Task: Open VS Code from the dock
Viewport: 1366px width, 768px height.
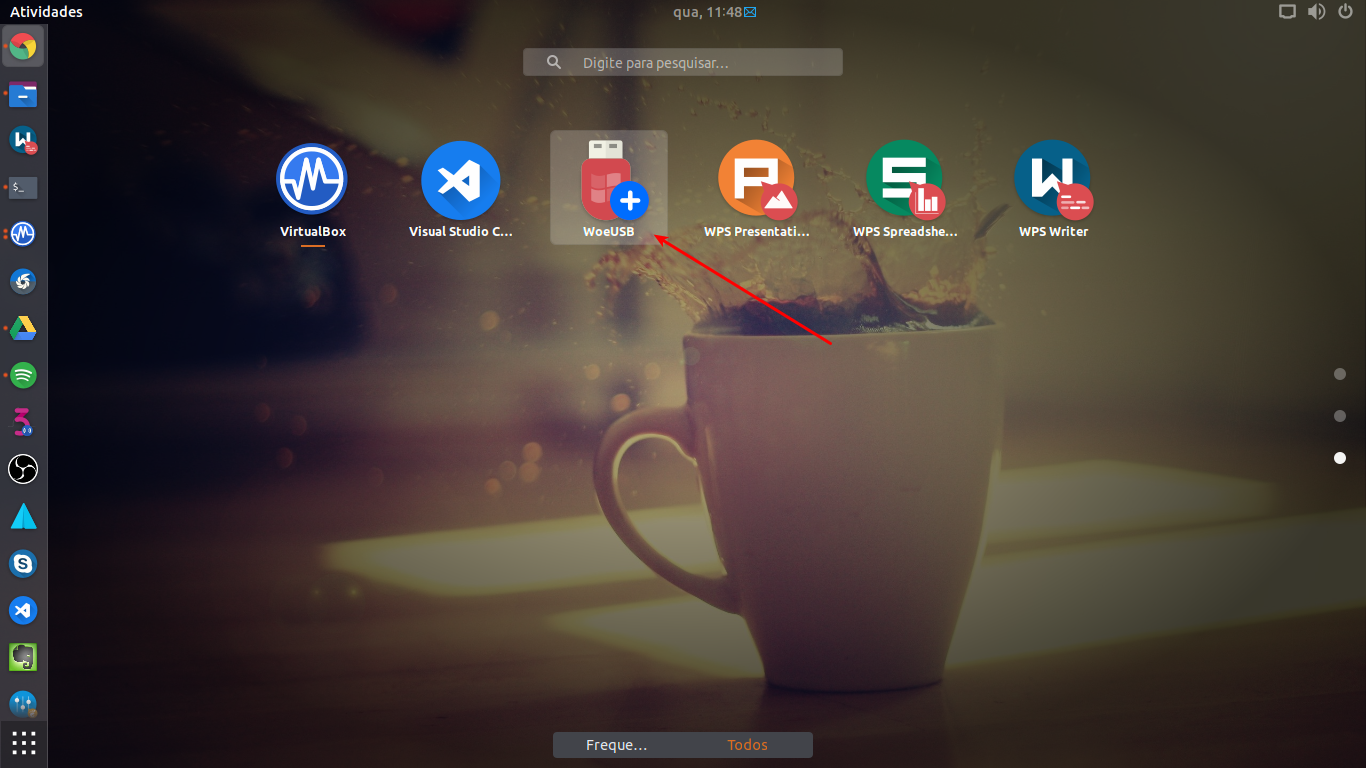Action: coord(23,610)
